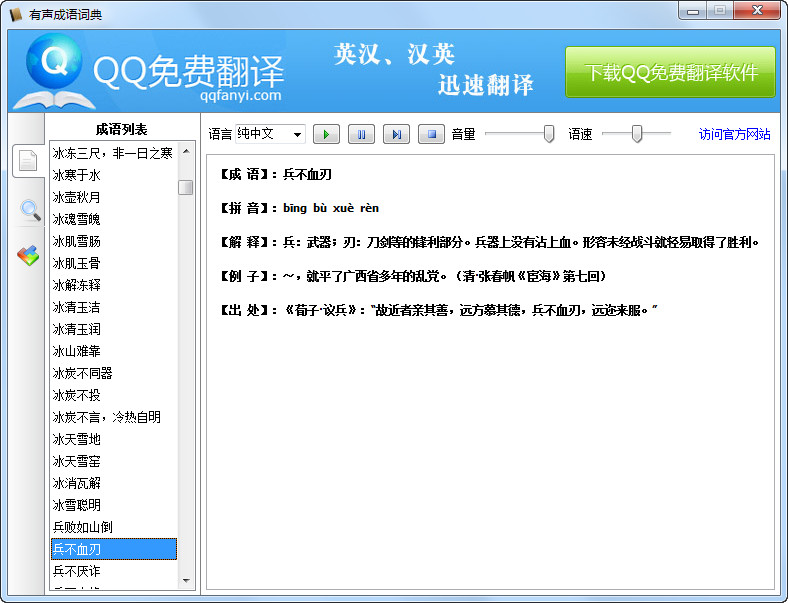Screen dimensions: 788x603
Task: Select 冰天雪地 in the idiom list
Action: tap(114, 439)
